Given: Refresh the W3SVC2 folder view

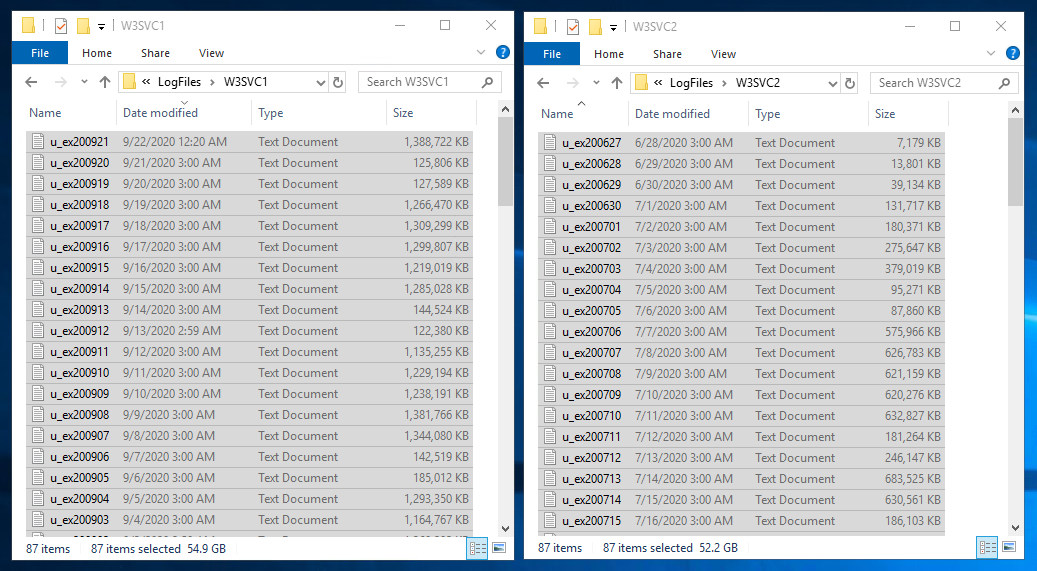Looking at the screenshot, I should [x=850, y=83].
